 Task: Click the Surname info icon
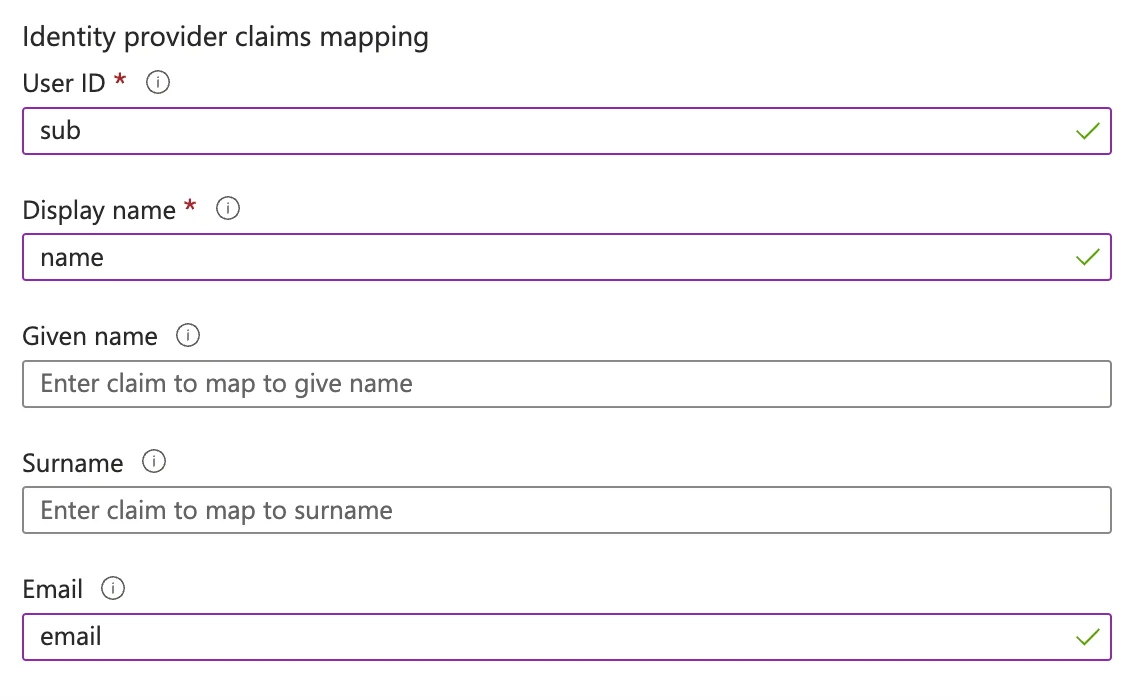tap(154, 462)
